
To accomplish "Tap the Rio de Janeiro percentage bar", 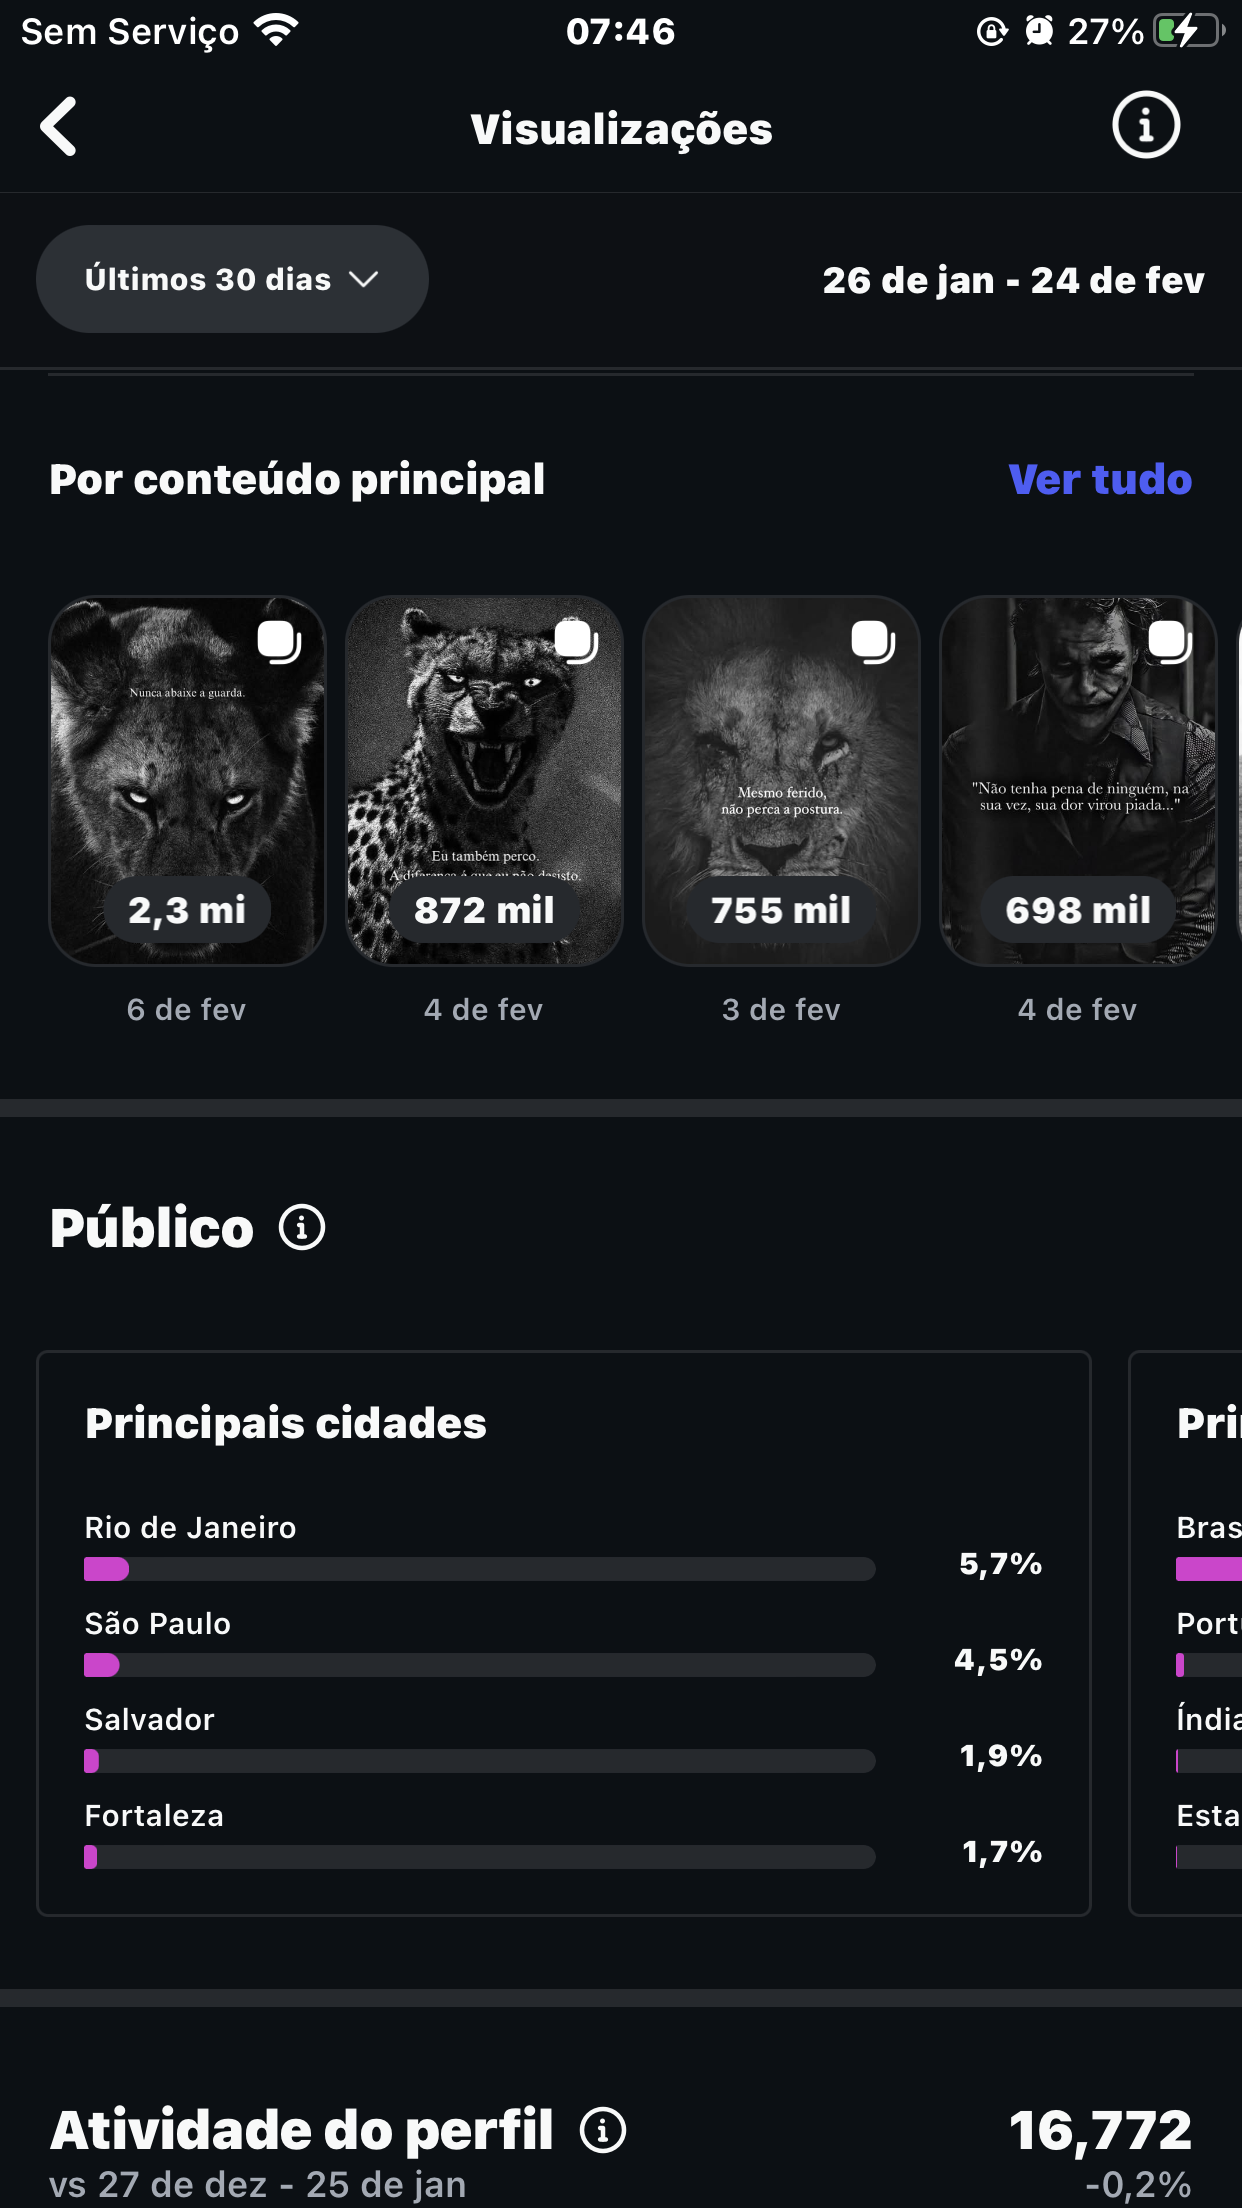I will tap(480, 1569).
